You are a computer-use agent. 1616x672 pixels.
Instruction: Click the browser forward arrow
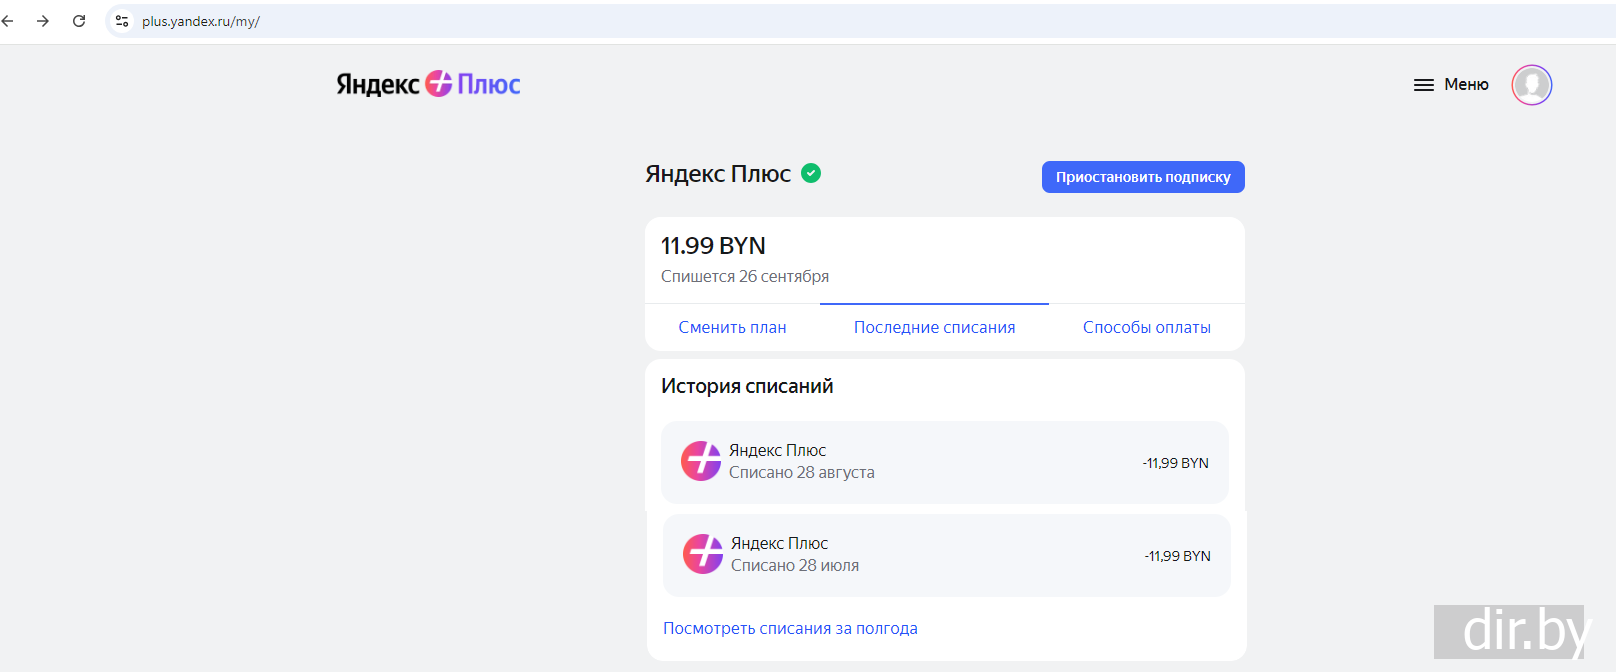pyautogui.click(x=43, y=21)
